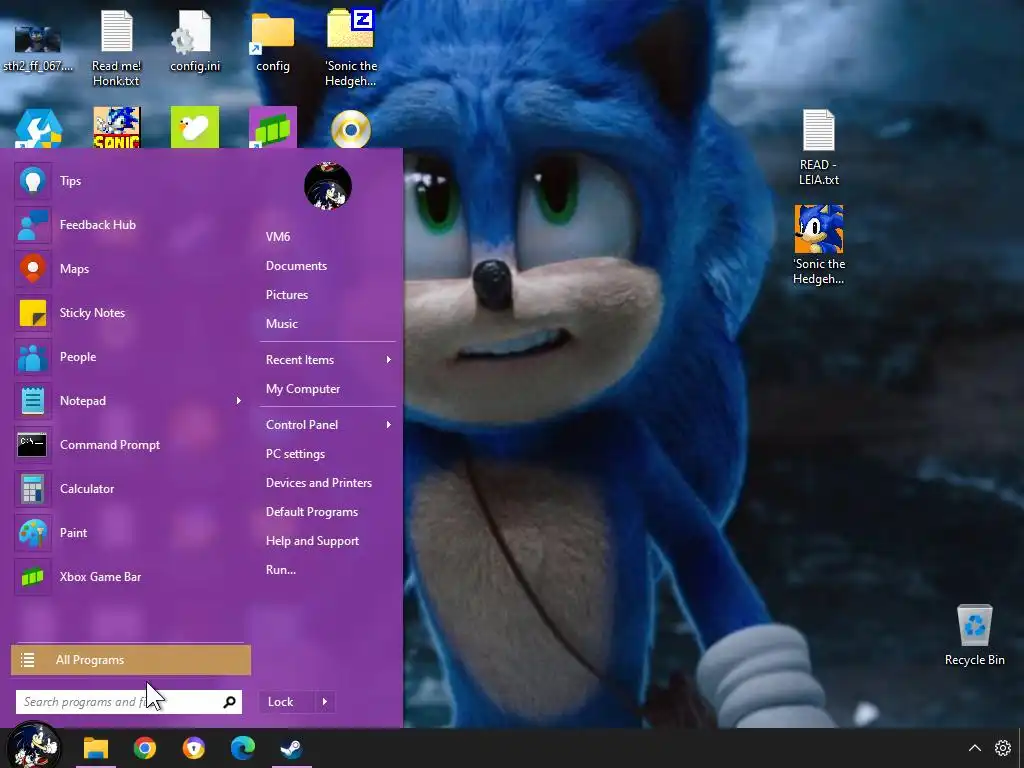Open PC settings from the Start menu
1024x768 pixels.
295,454
